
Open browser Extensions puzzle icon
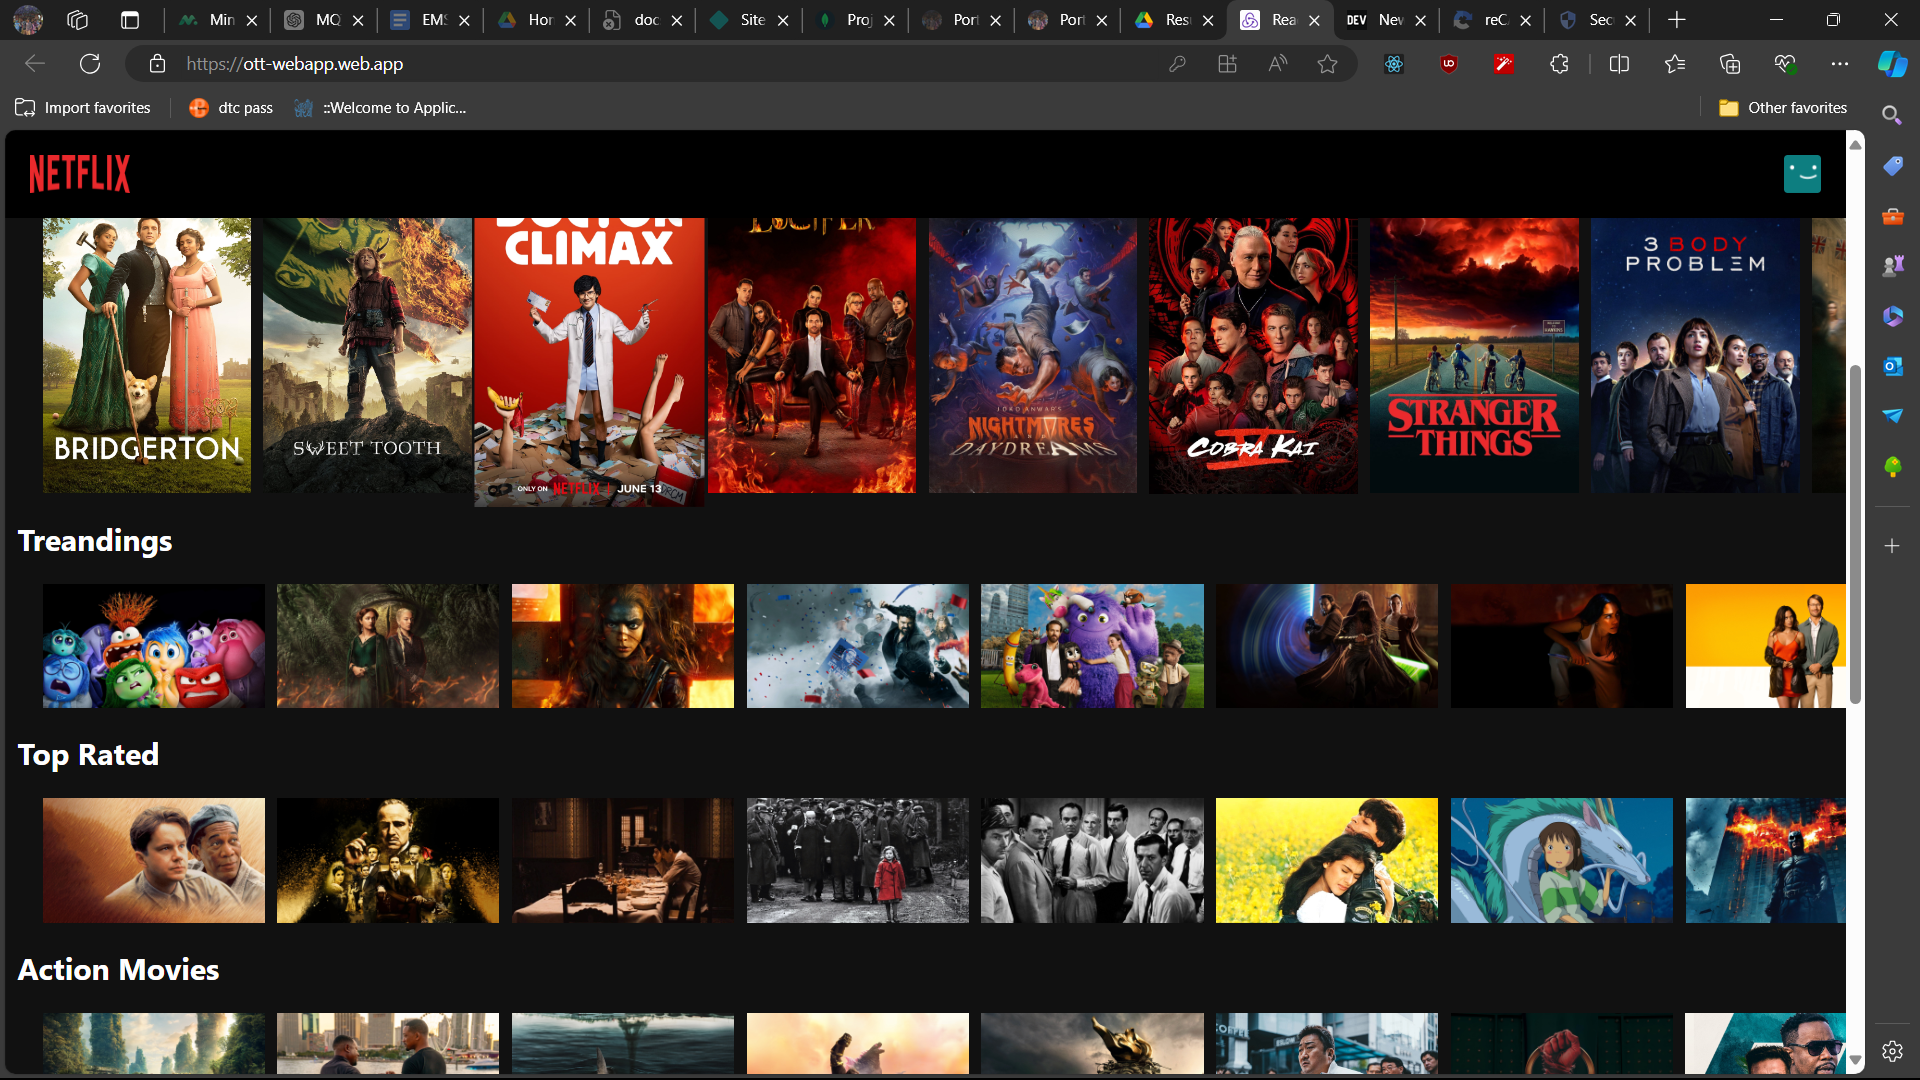(x=1559, y=64)
